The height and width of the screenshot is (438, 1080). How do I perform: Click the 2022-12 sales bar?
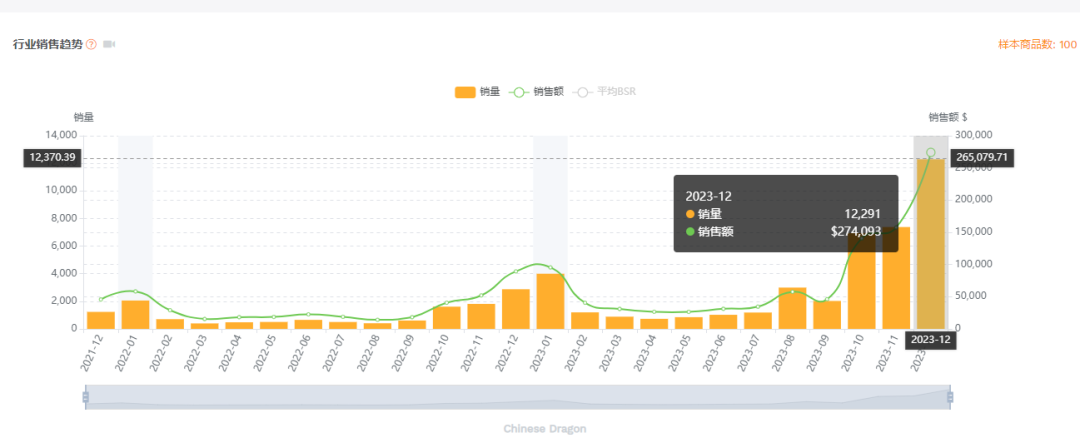[515, 309]
